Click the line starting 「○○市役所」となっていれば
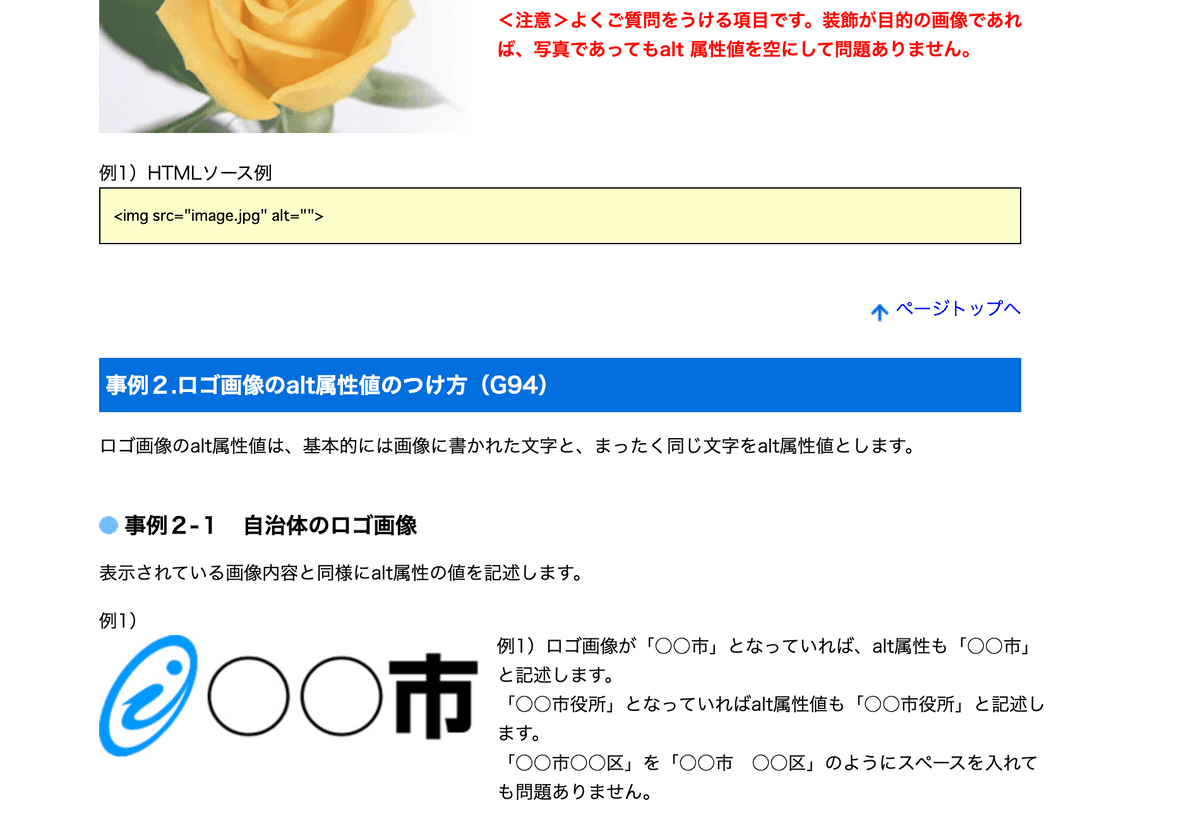 tap(770, 704)
